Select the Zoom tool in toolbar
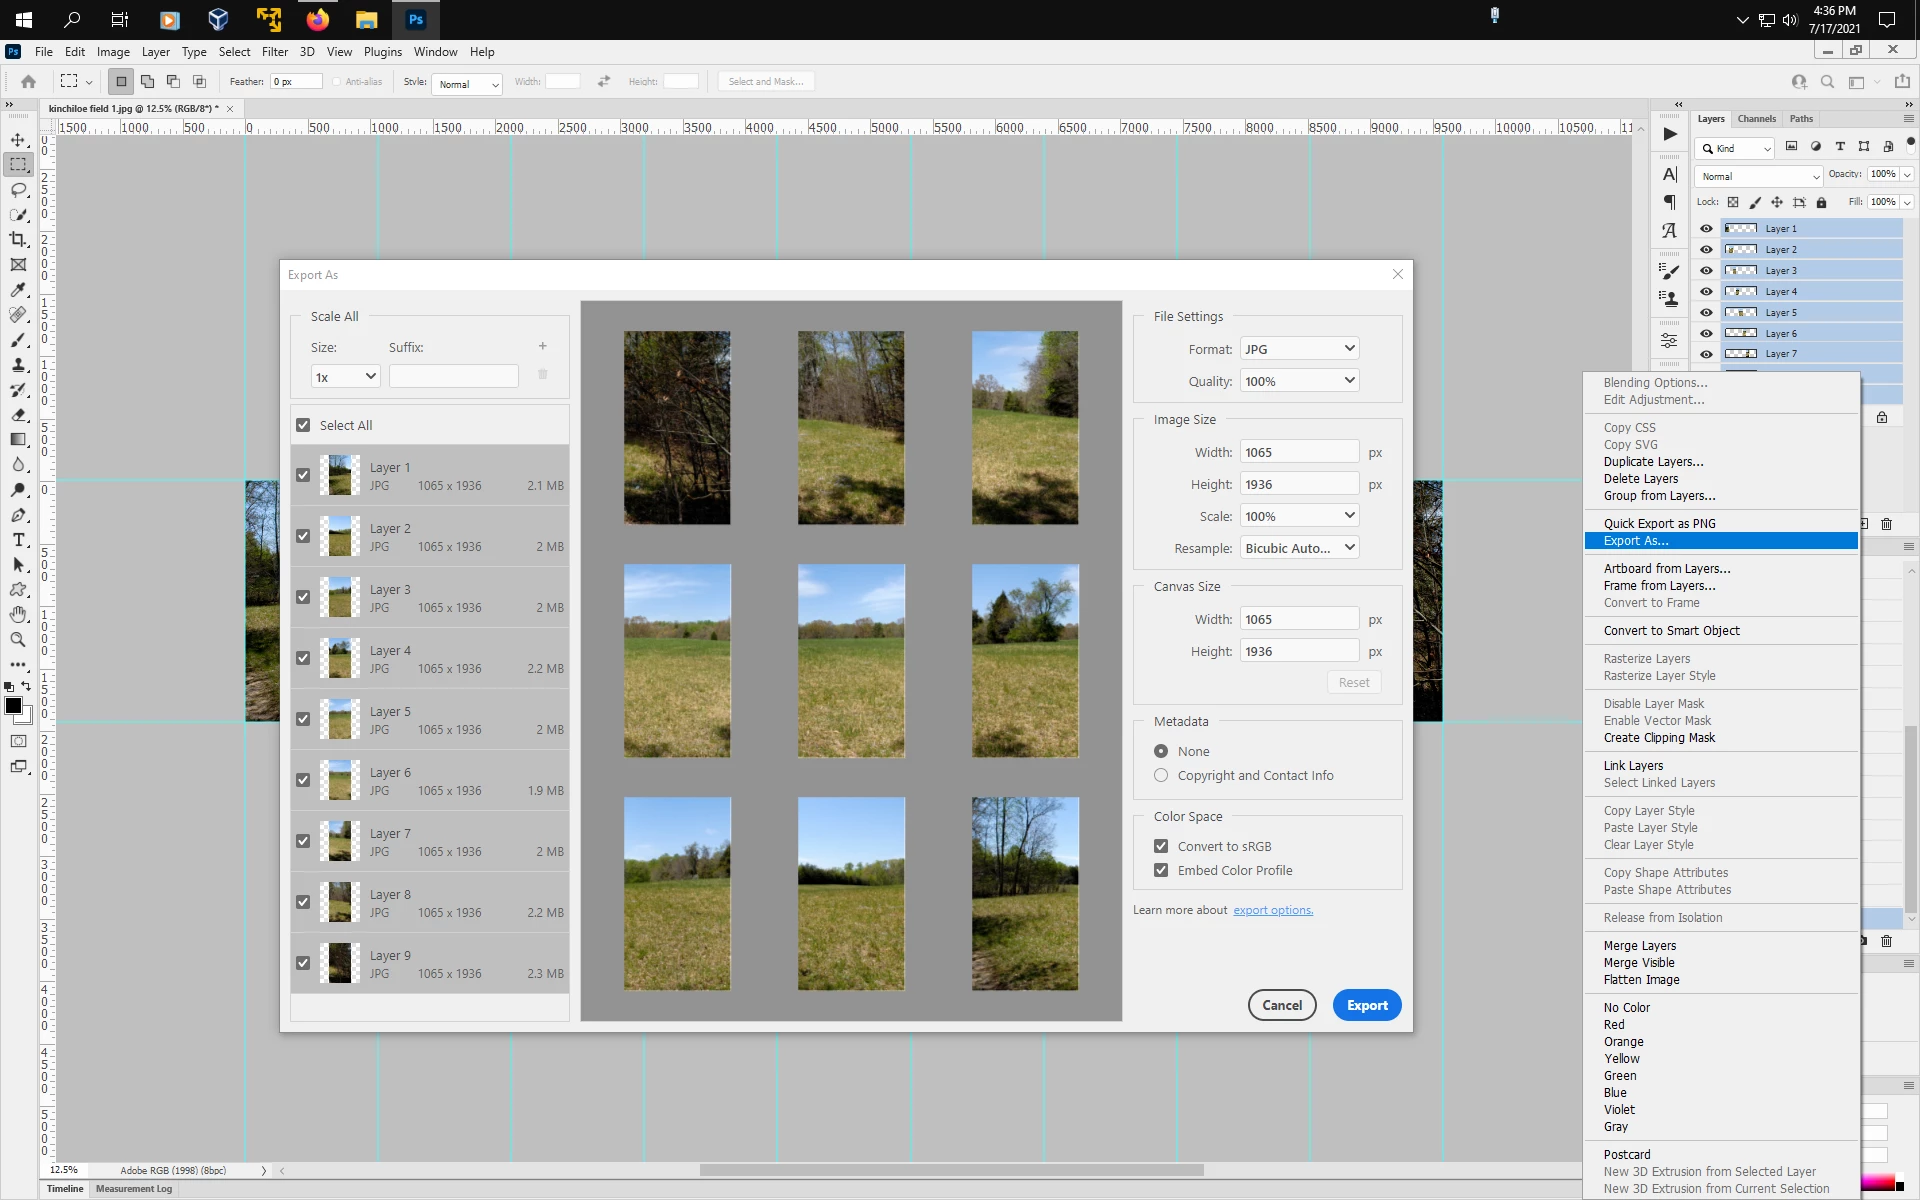This screenshot has height=1200, width=1920. coord(18,640)
